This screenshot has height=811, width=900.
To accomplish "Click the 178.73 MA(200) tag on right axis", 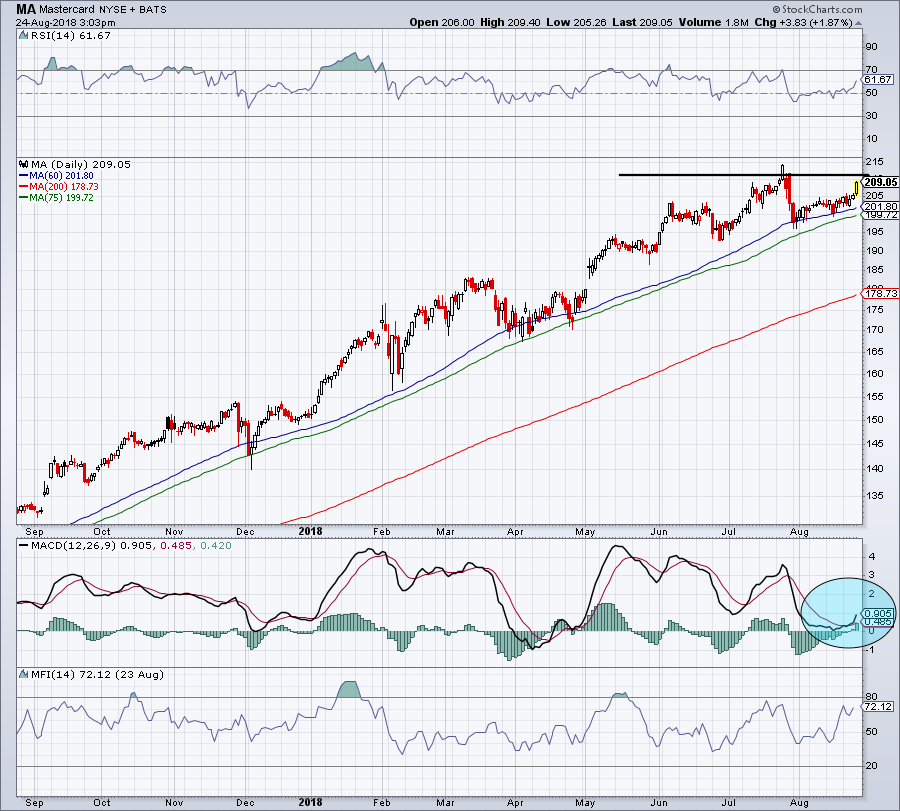I will pos(880,293).
